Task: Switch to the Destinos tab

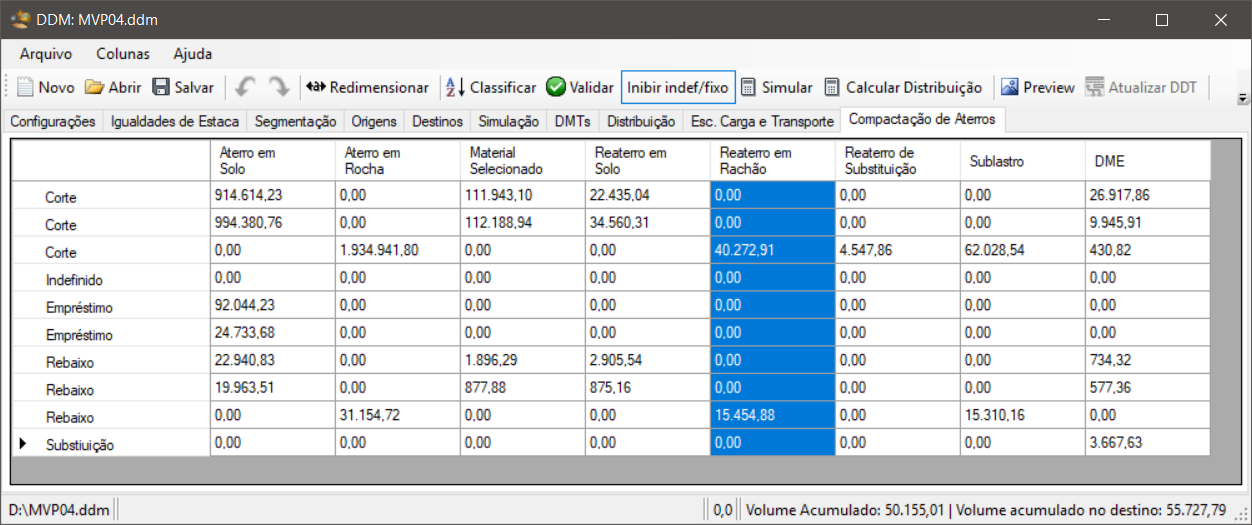Action: pyautogui.click(x=438, y=121)
